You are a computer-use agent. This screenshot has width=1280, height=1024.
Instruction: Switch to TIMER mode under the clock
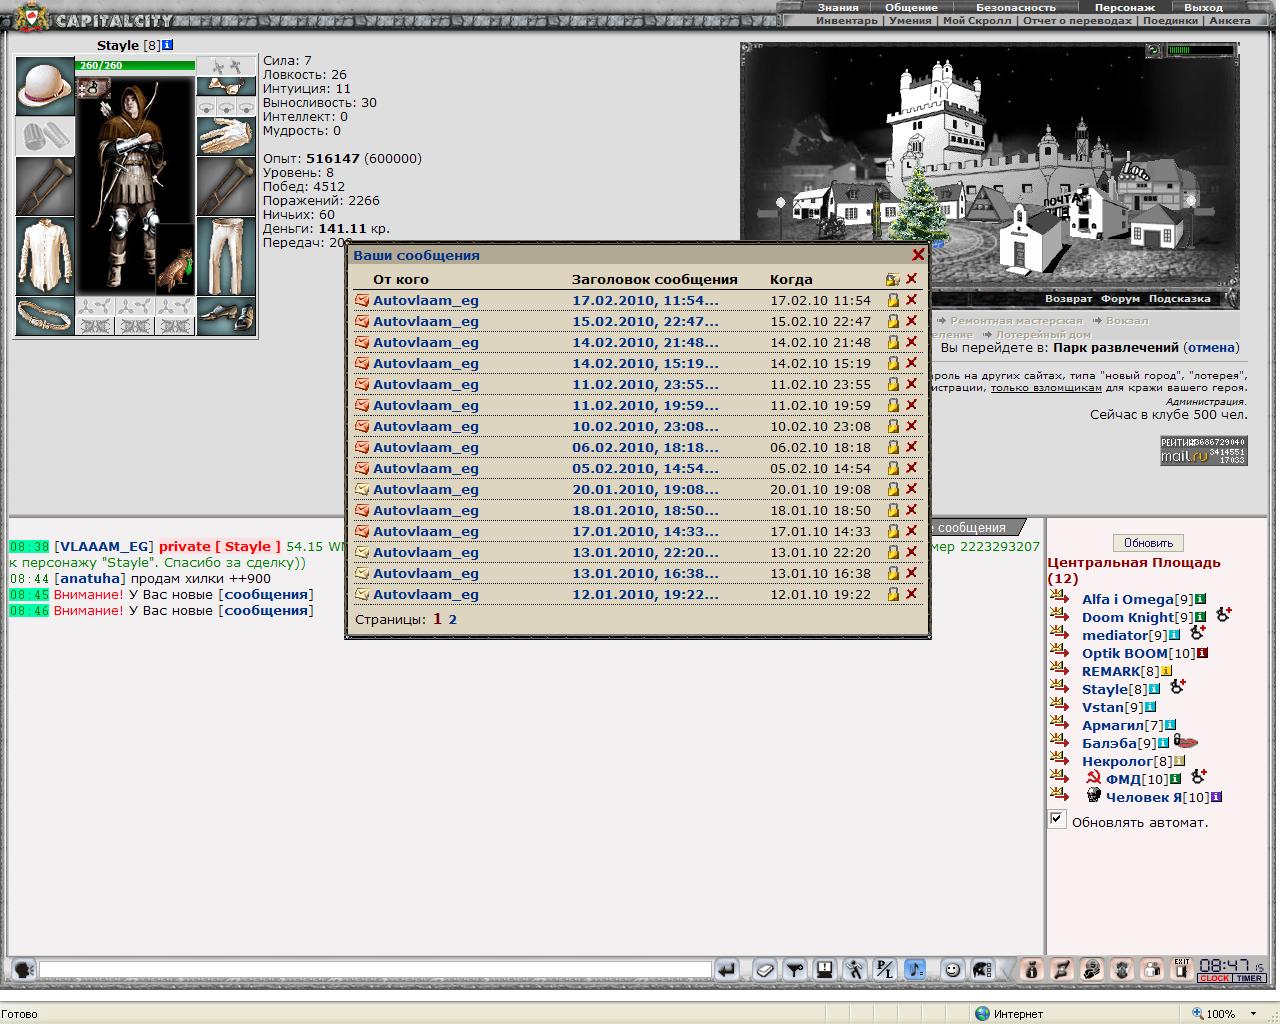click(1249, 979)
